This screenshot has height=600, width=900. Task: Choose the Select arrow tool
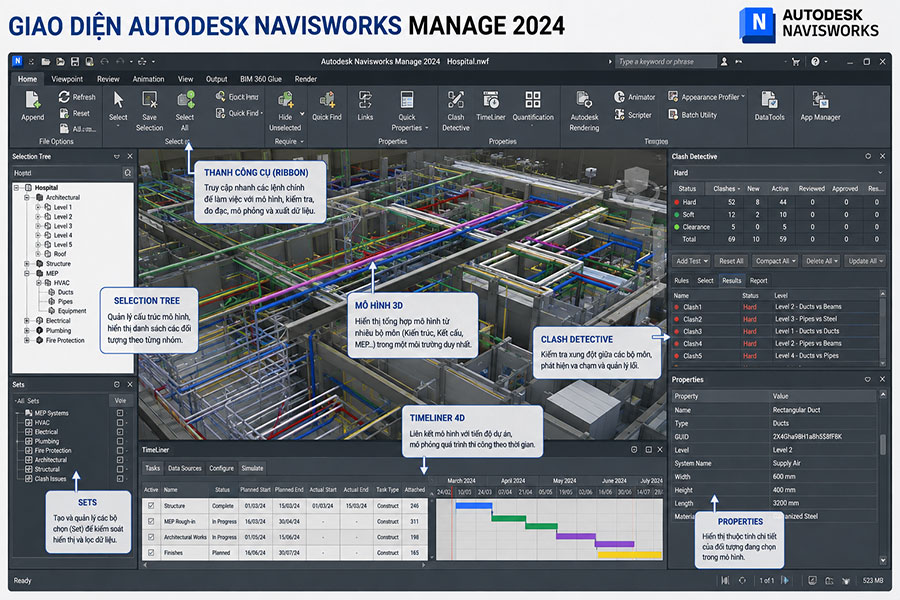118,106
